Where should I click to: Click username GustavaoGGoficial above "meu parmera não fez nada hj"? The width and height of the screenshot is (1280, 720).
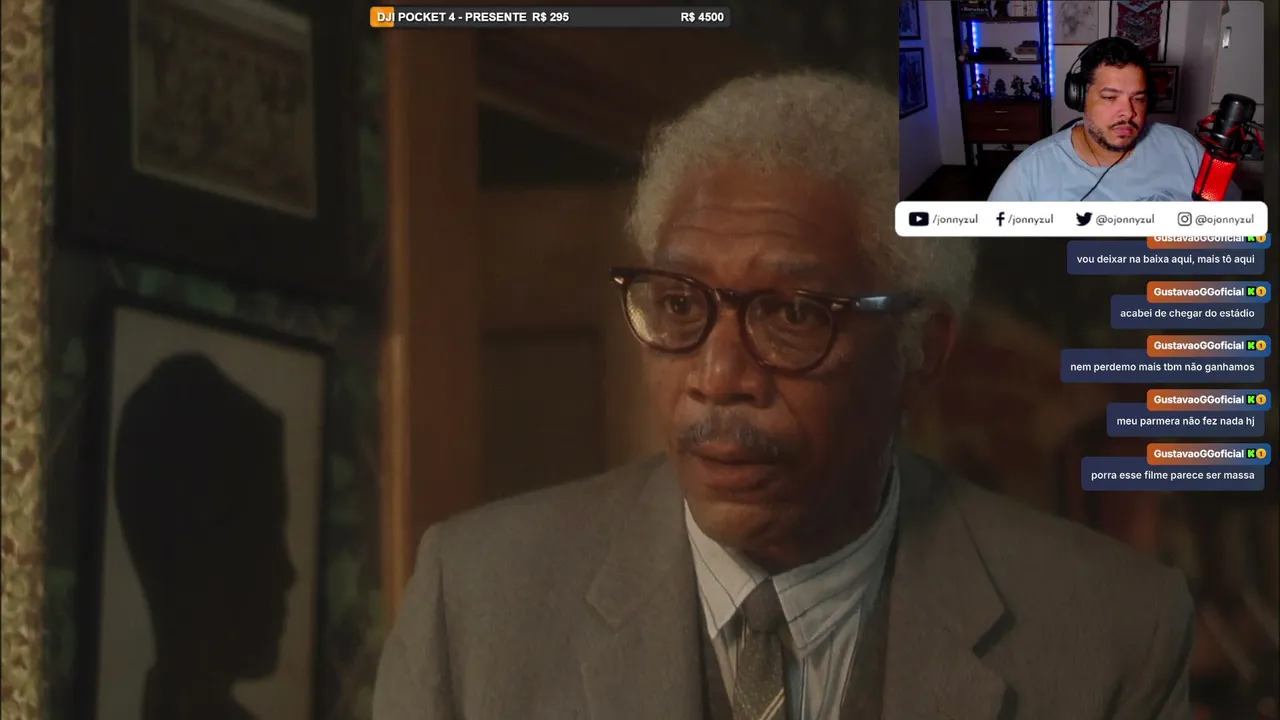pyautogui.click(x=1198, y=400)
